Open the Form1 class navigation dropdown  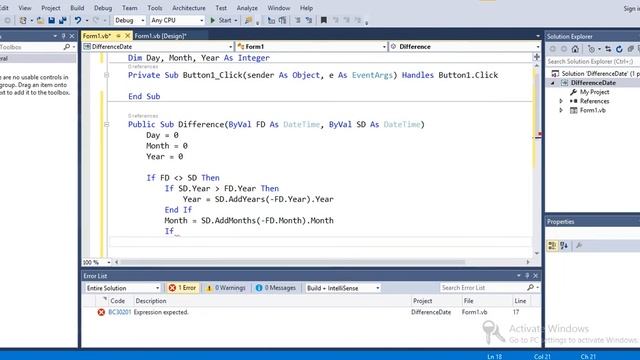(384, 47)
